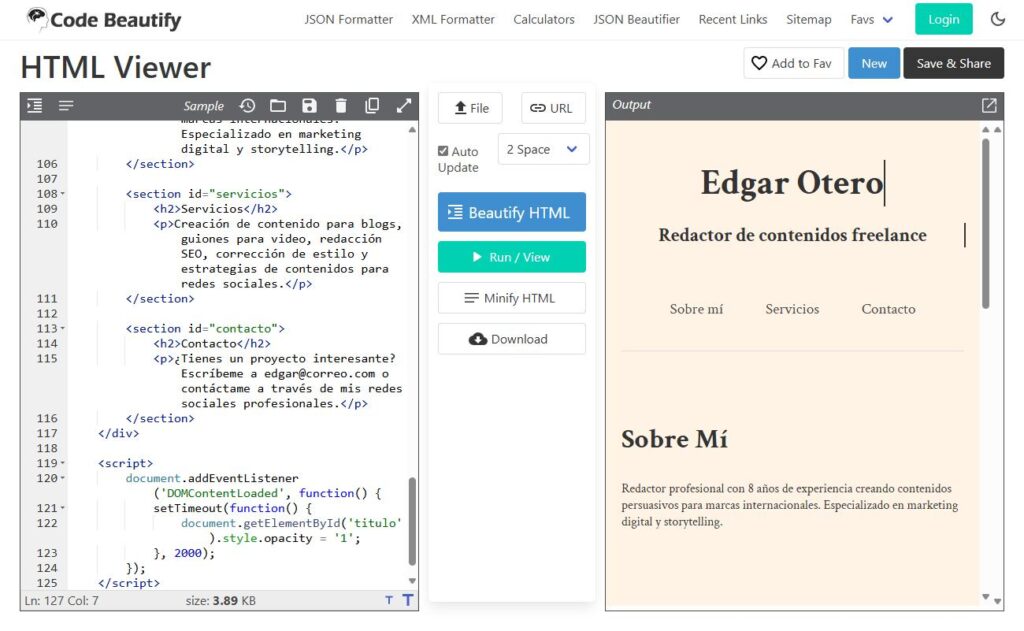
Task: Open the XML Formatter menu item
Action: coord(453,20)
